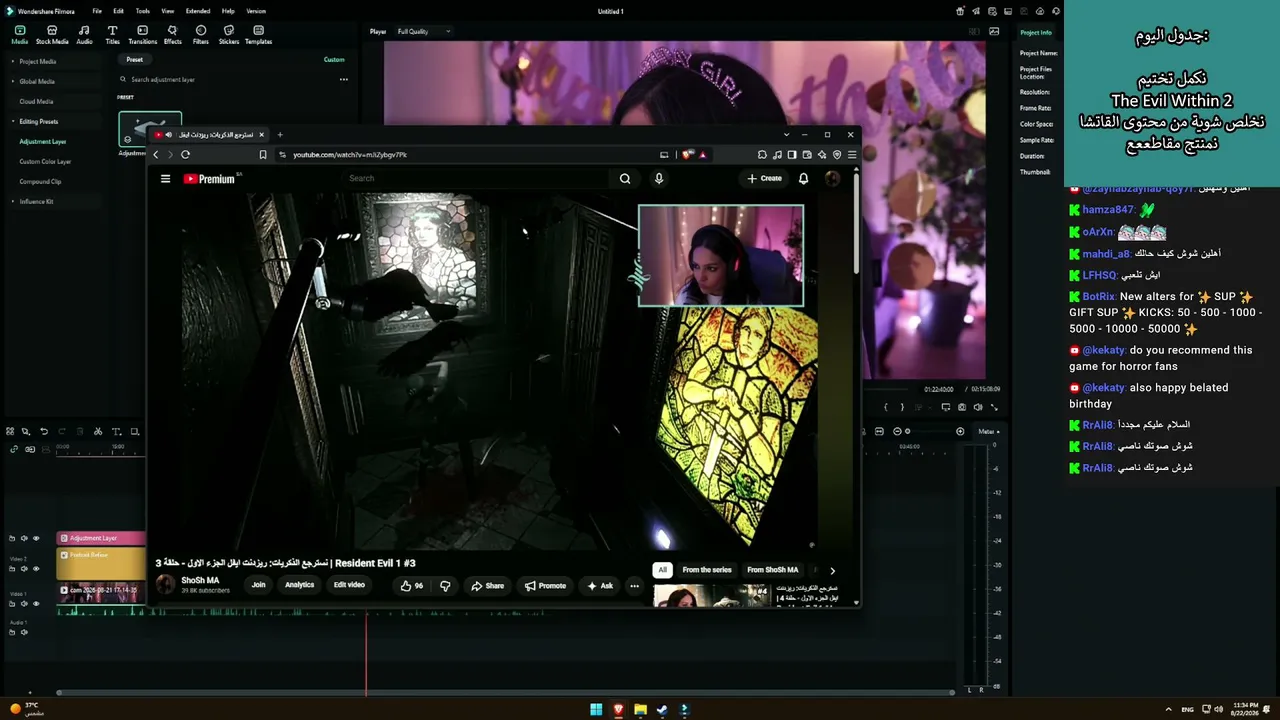Viewport: 1280px width, 720px height.
Task: Click the player volume speaker icon
Action: pos(978,407)
